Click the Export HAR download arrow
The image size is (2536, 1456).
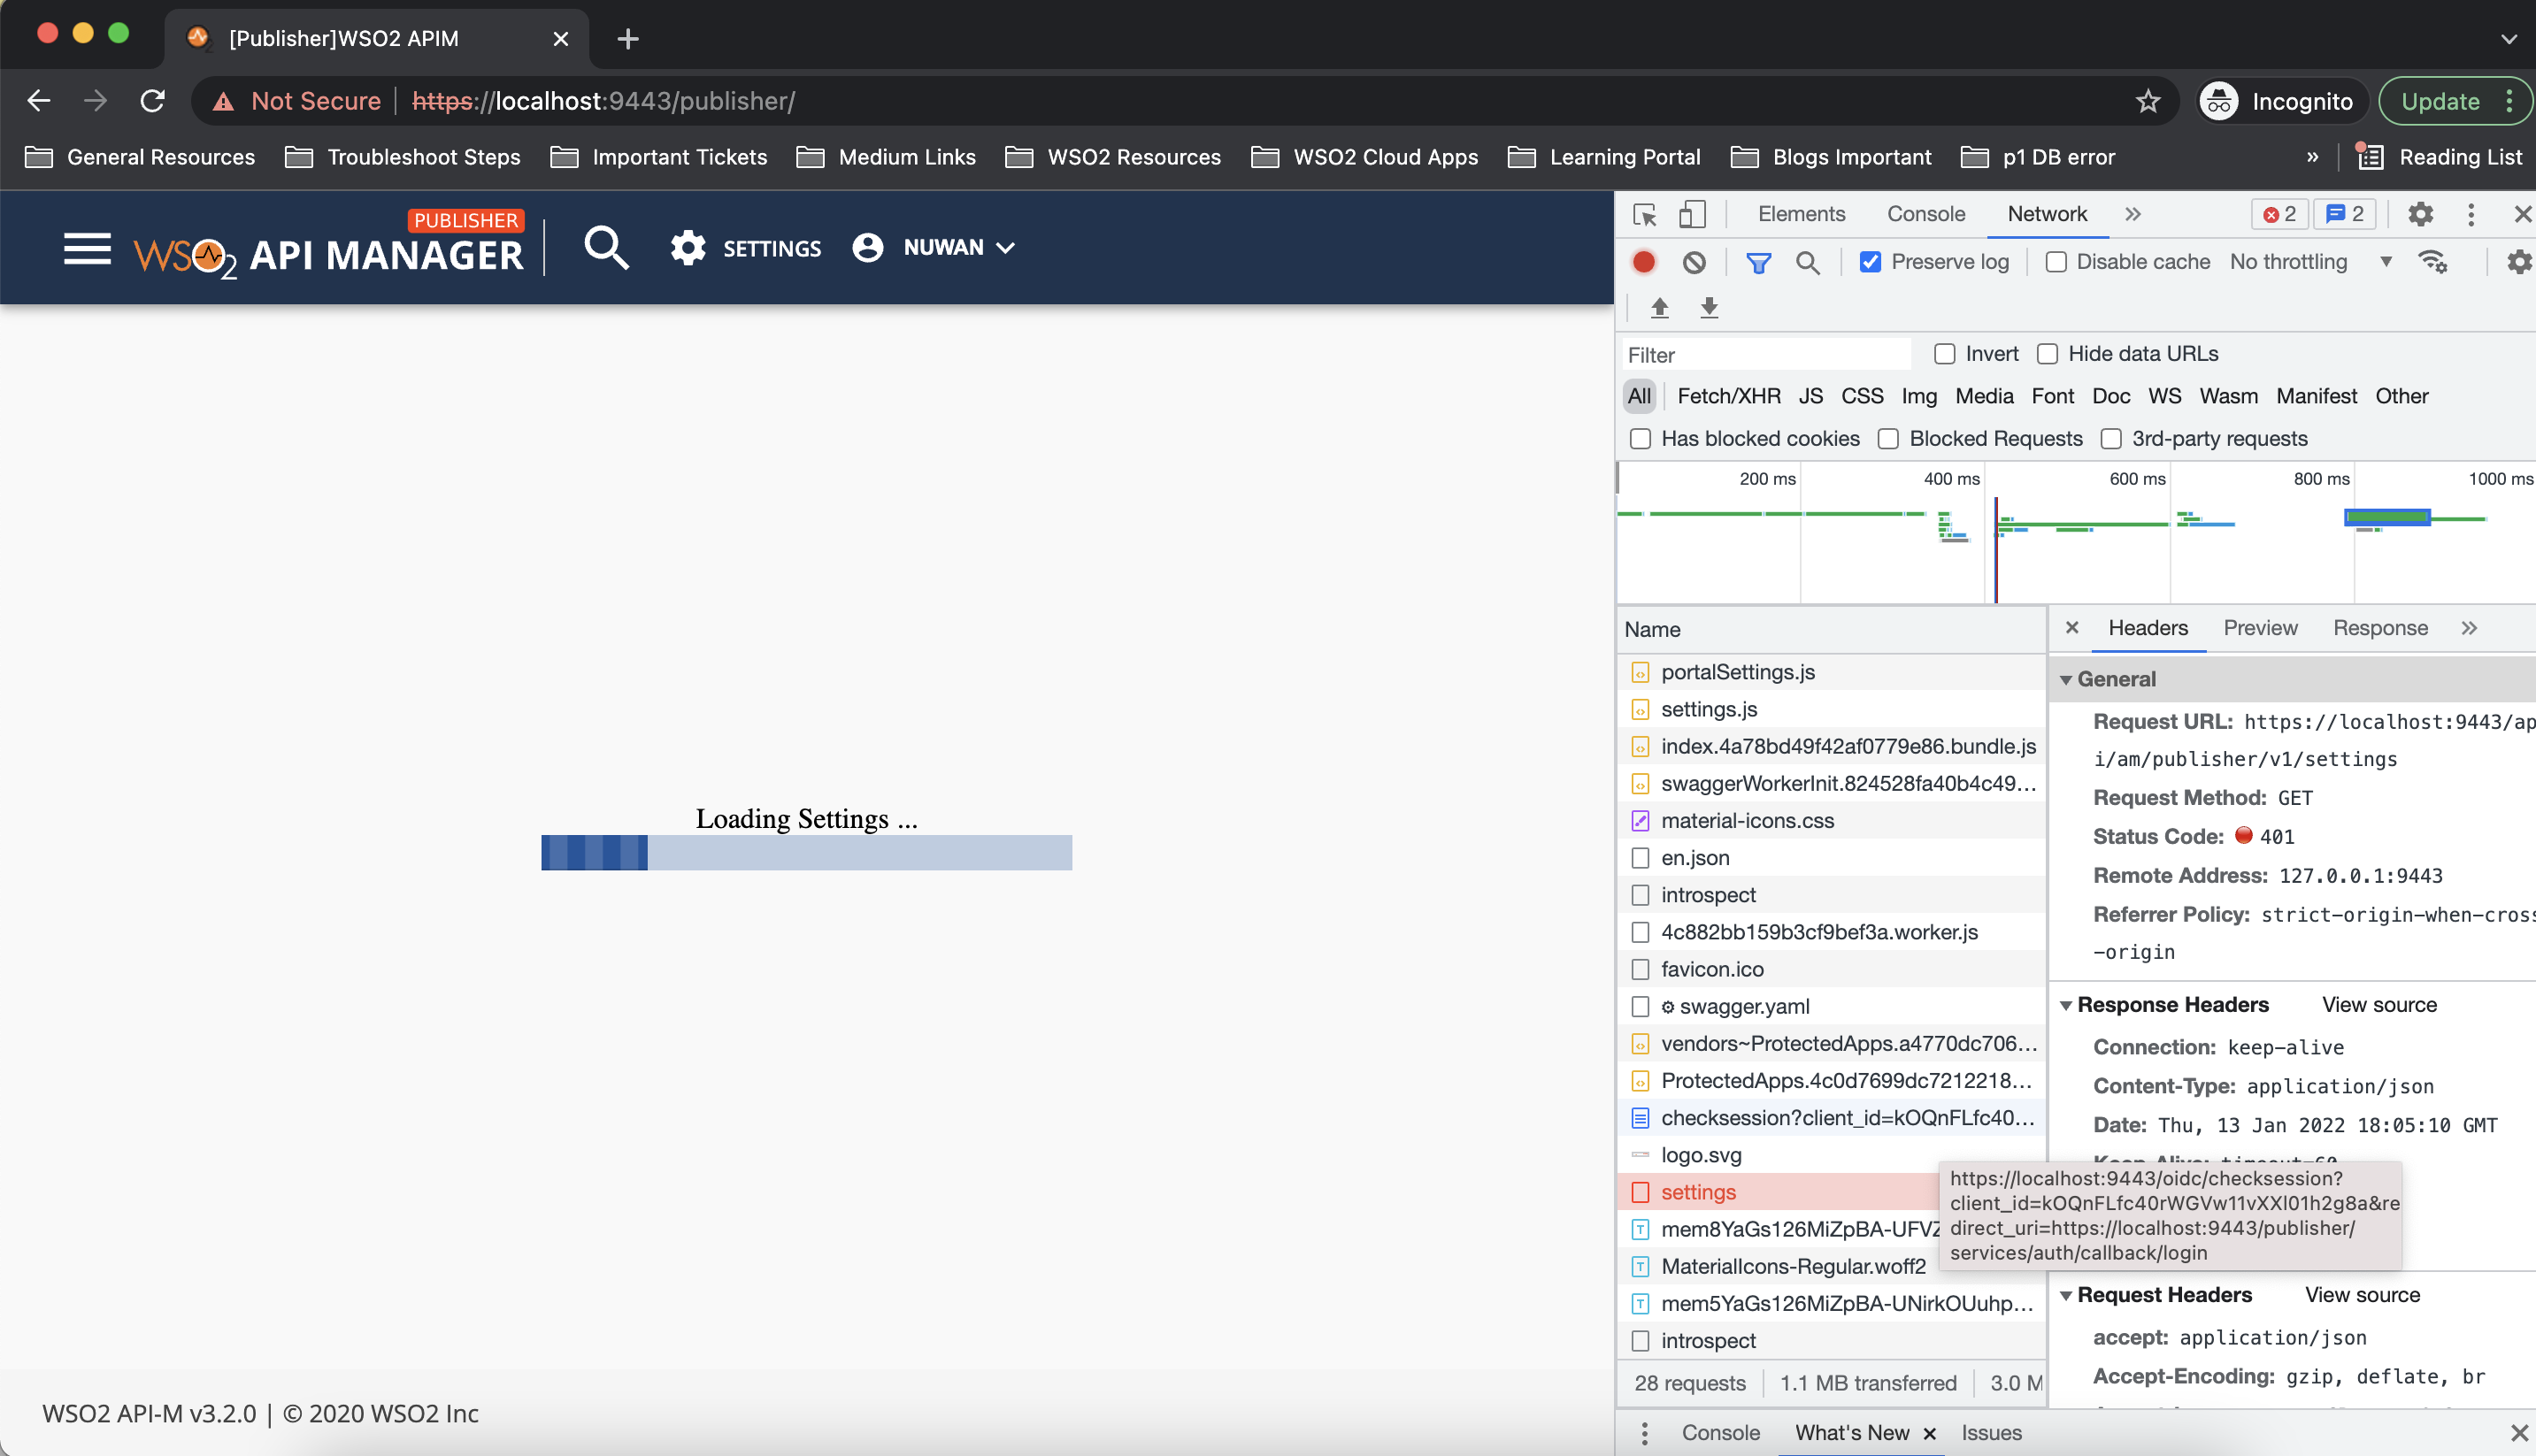[1709, 307]
